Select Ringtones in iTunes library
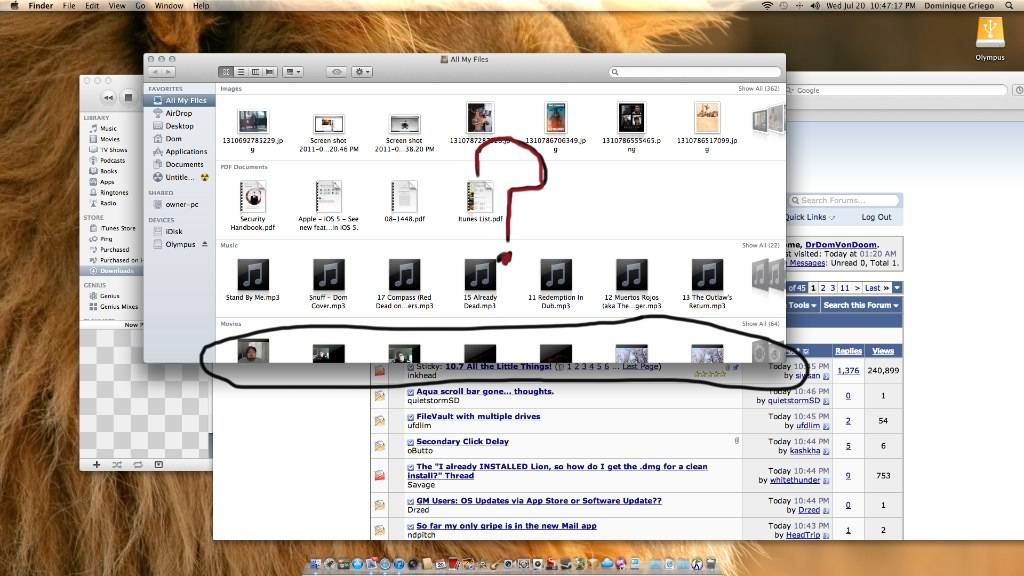1024x576 pixels. pyautogui.click(x=114, y=193)
